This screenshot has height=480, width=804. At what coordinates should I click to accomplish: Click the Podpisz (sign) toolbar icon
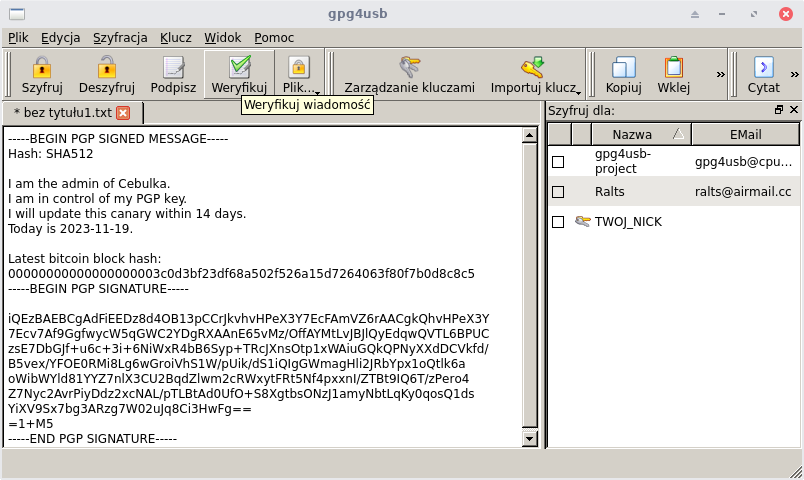coord(173,67)
